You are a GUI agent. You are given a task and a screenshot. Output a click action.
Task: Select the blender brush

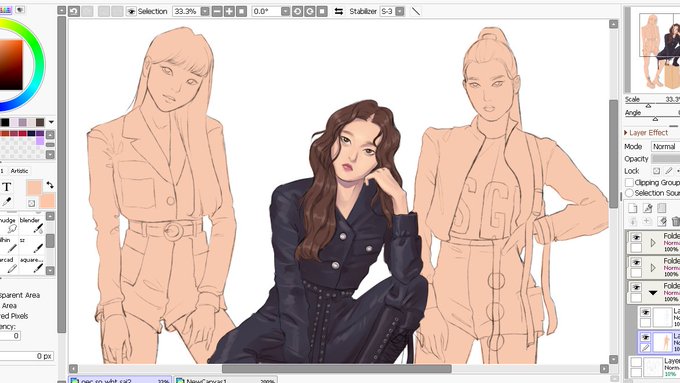point(32,225)
